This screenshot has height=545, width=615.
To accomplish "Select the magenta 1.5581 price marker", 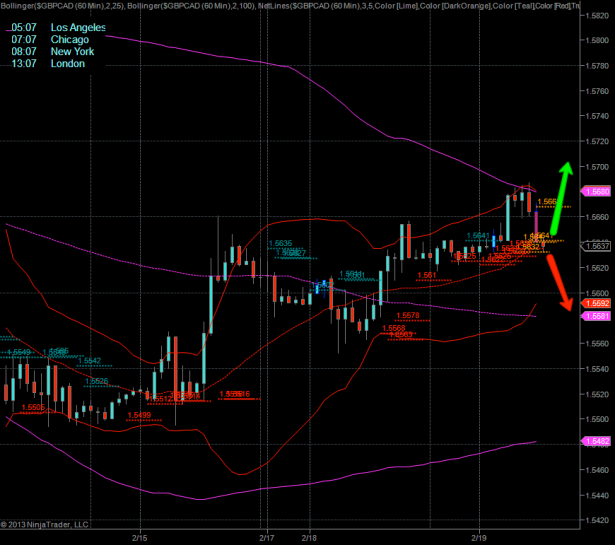I will pyautogui.click(x=597, y=316).
